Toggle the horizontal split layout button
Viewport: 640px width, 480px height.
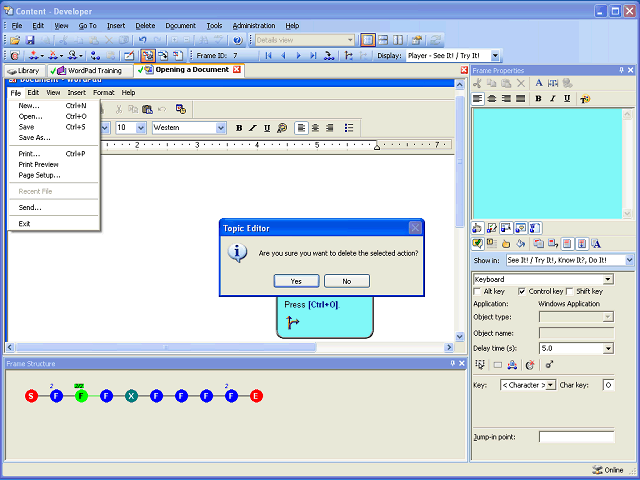[x=383, y=40]
